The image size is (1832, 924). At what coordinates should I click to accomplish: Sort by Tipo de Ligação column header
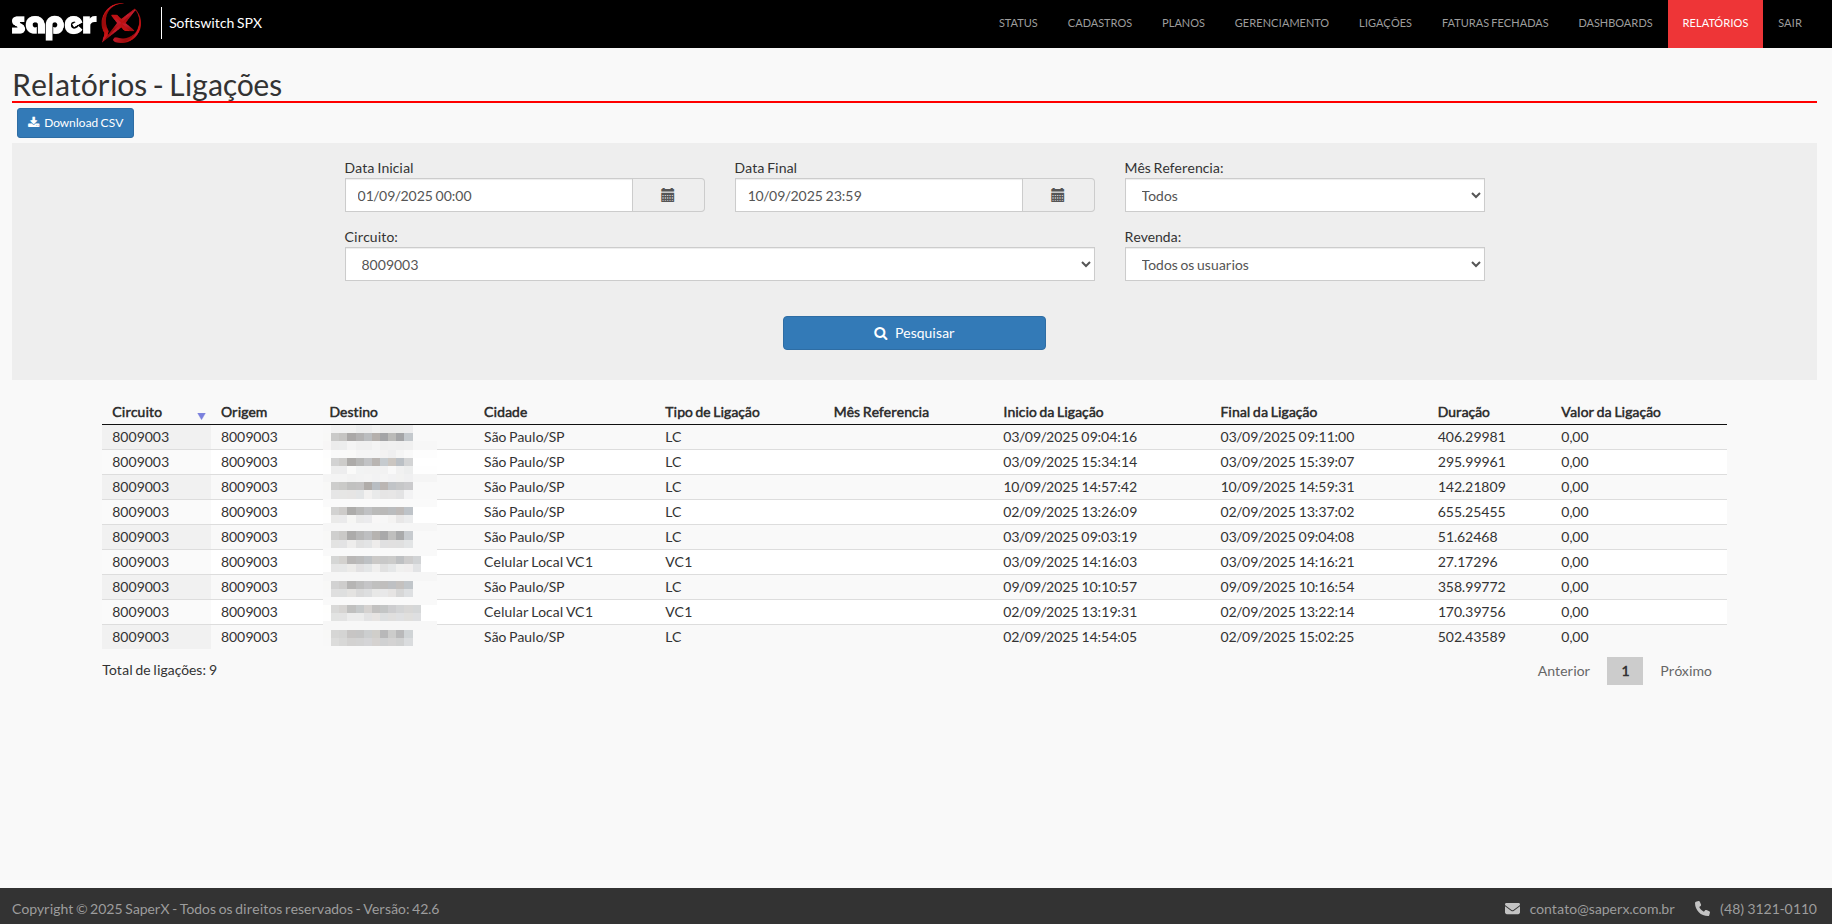point(712,412)
